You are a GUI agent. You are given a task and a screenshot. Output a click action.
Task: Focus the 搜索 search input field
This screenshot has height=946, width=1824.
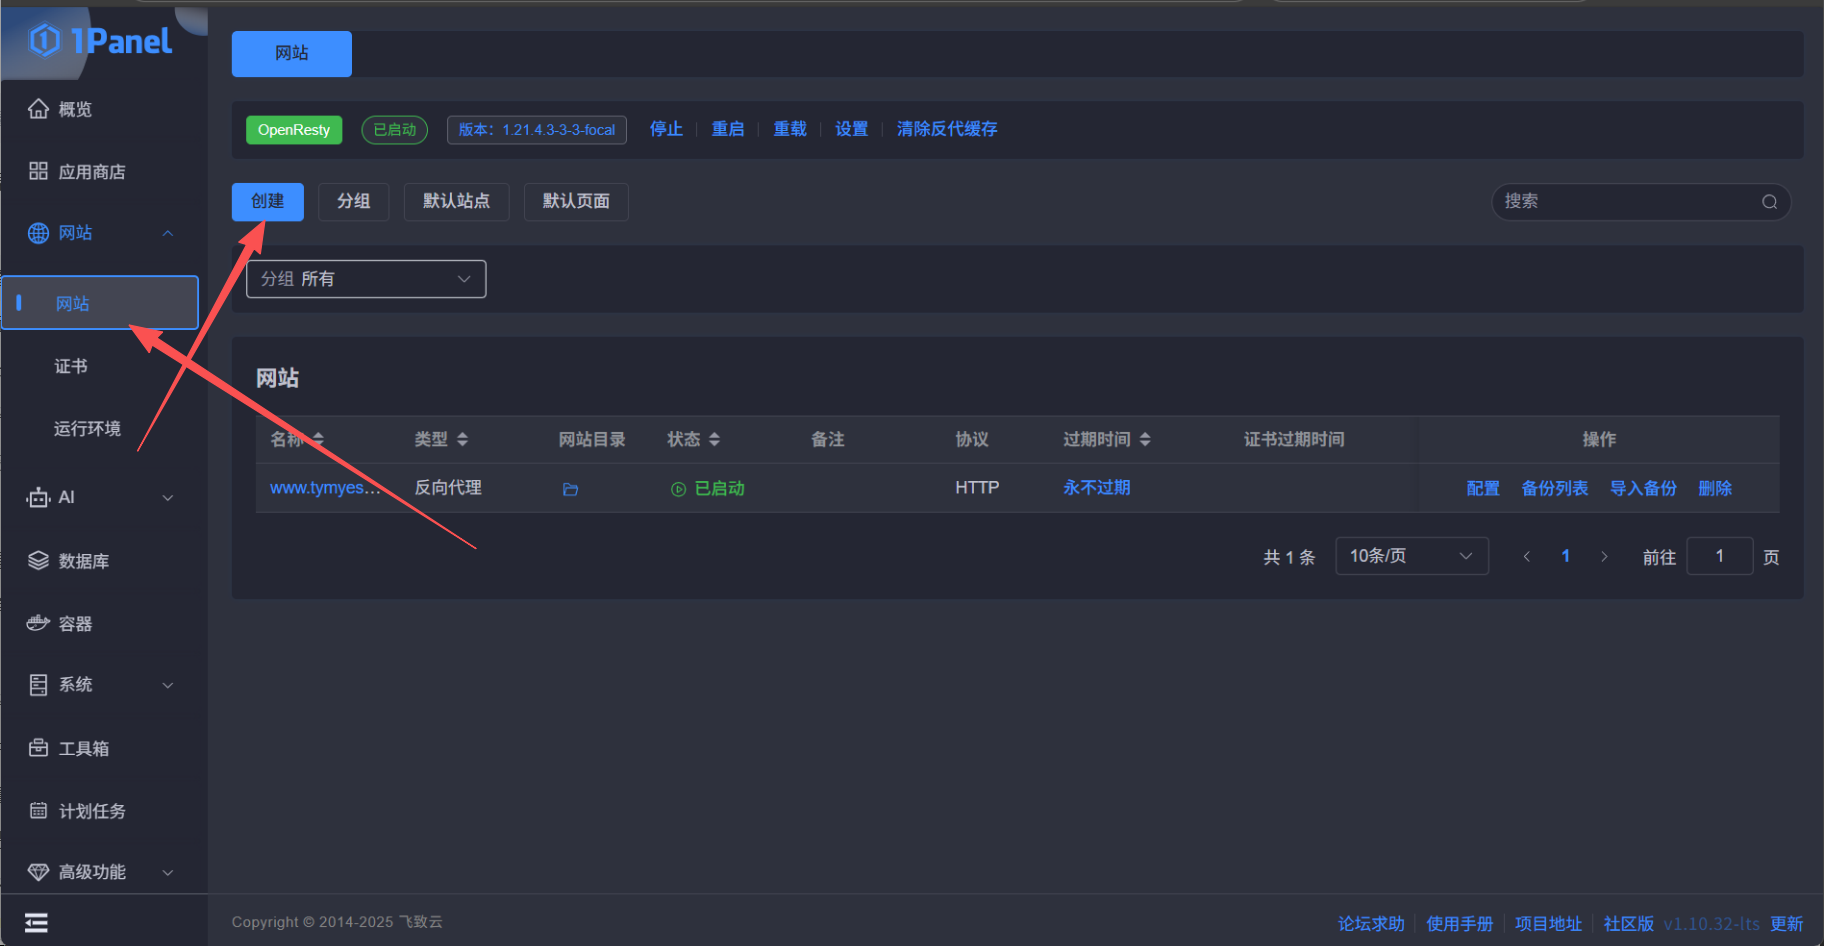click(x=1625, y=202)
